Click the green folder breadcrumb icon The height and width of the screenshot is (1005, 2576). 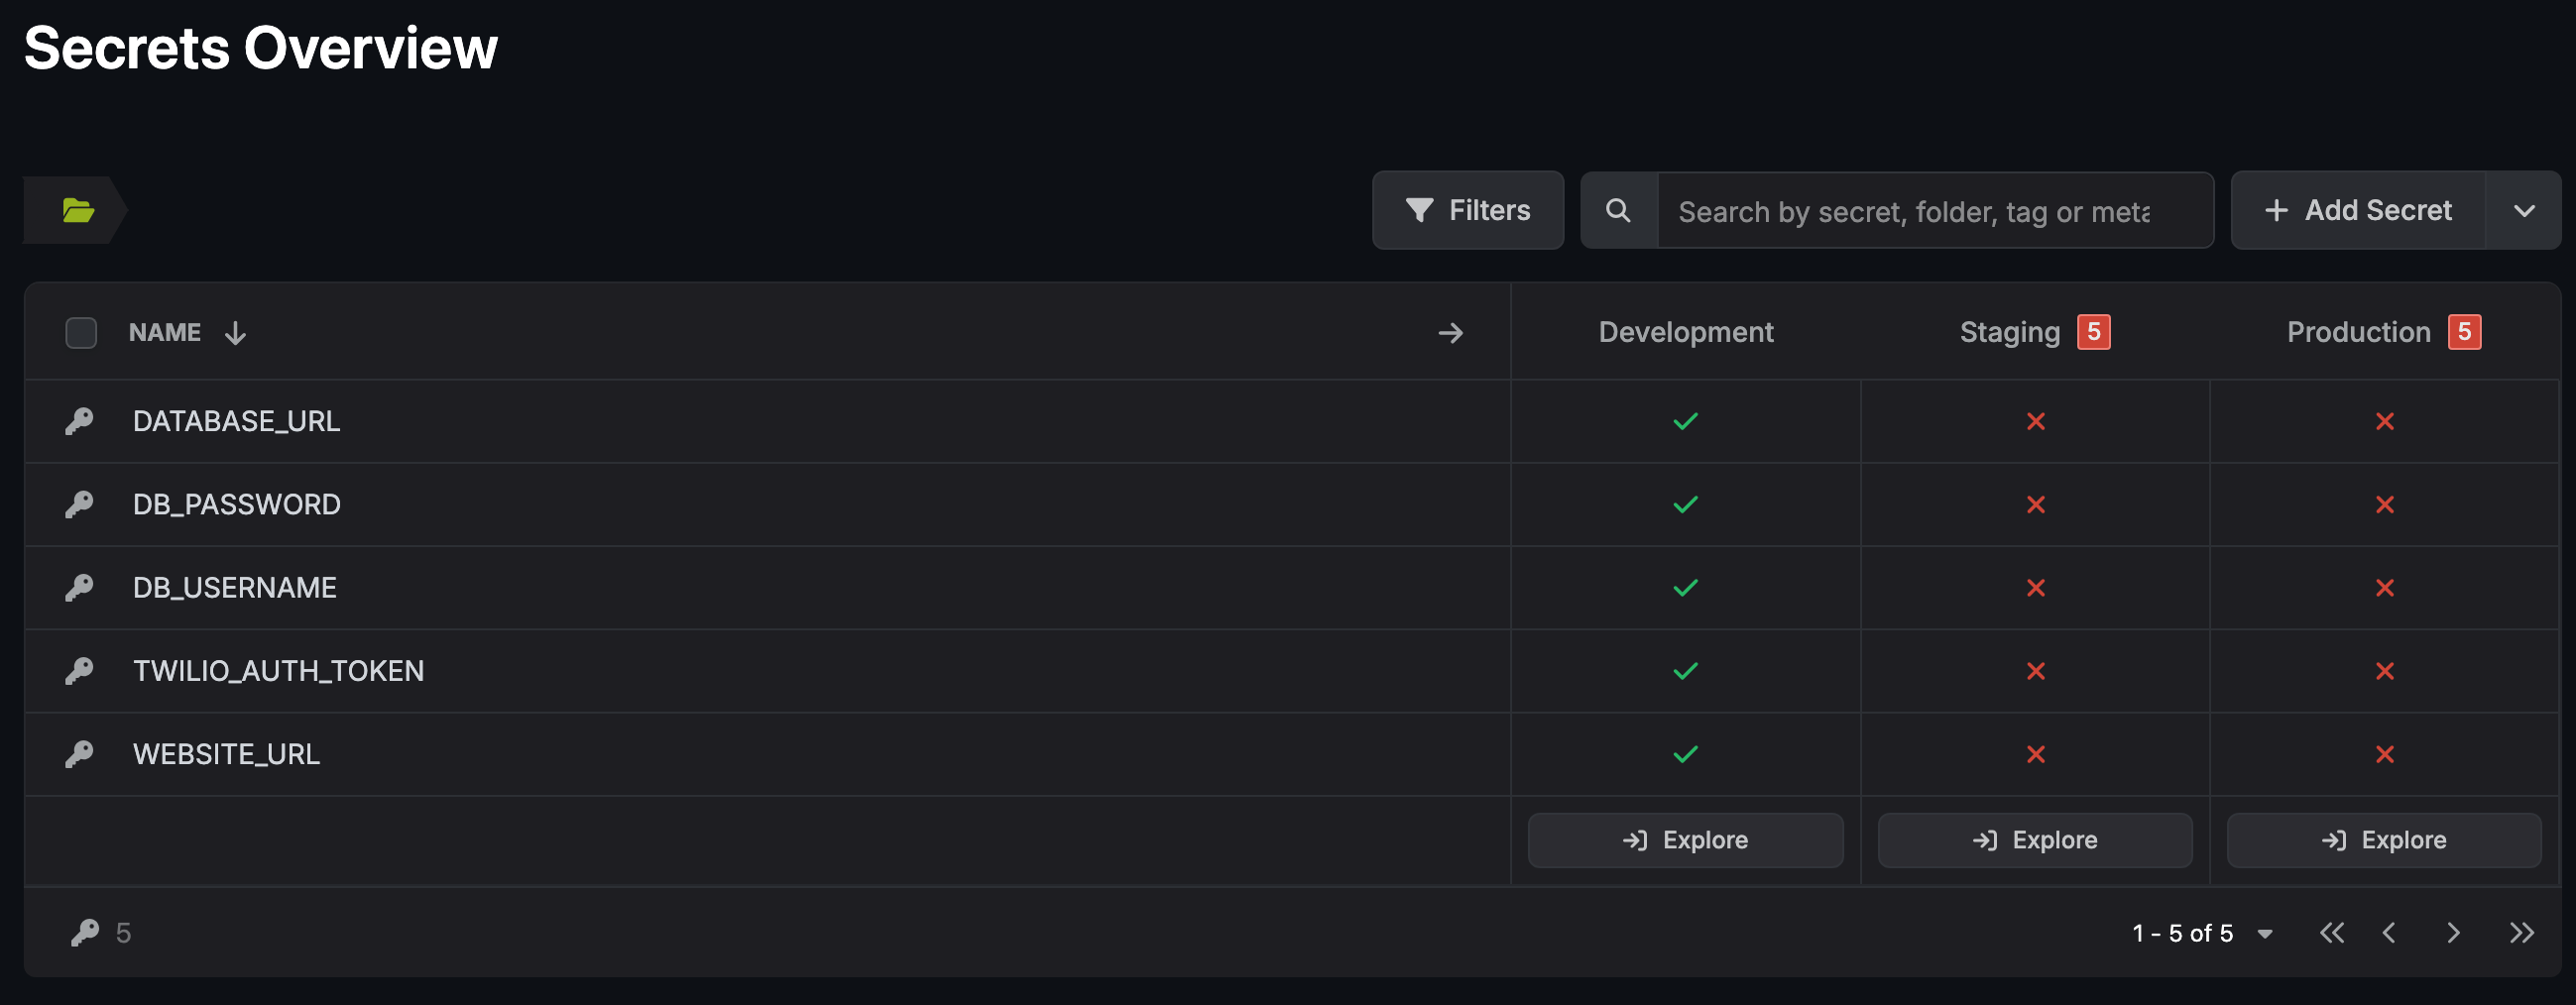(x=78, y=210)
